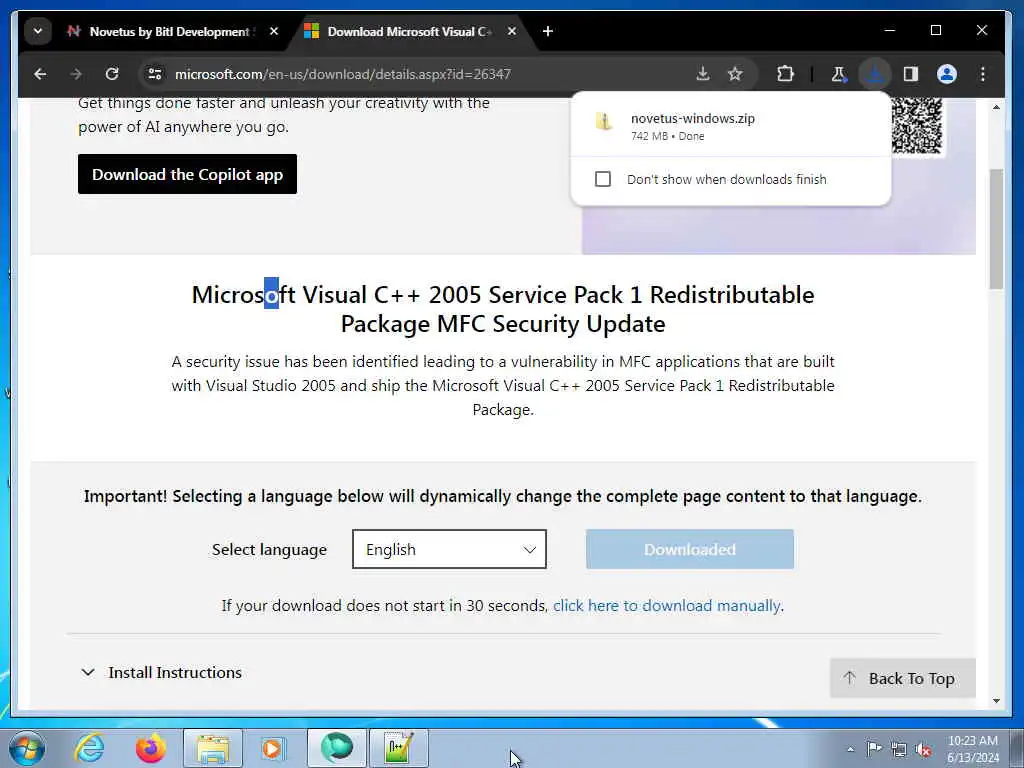Click the Microsoft Visual C++ 2005 heading

coord(503,310)
